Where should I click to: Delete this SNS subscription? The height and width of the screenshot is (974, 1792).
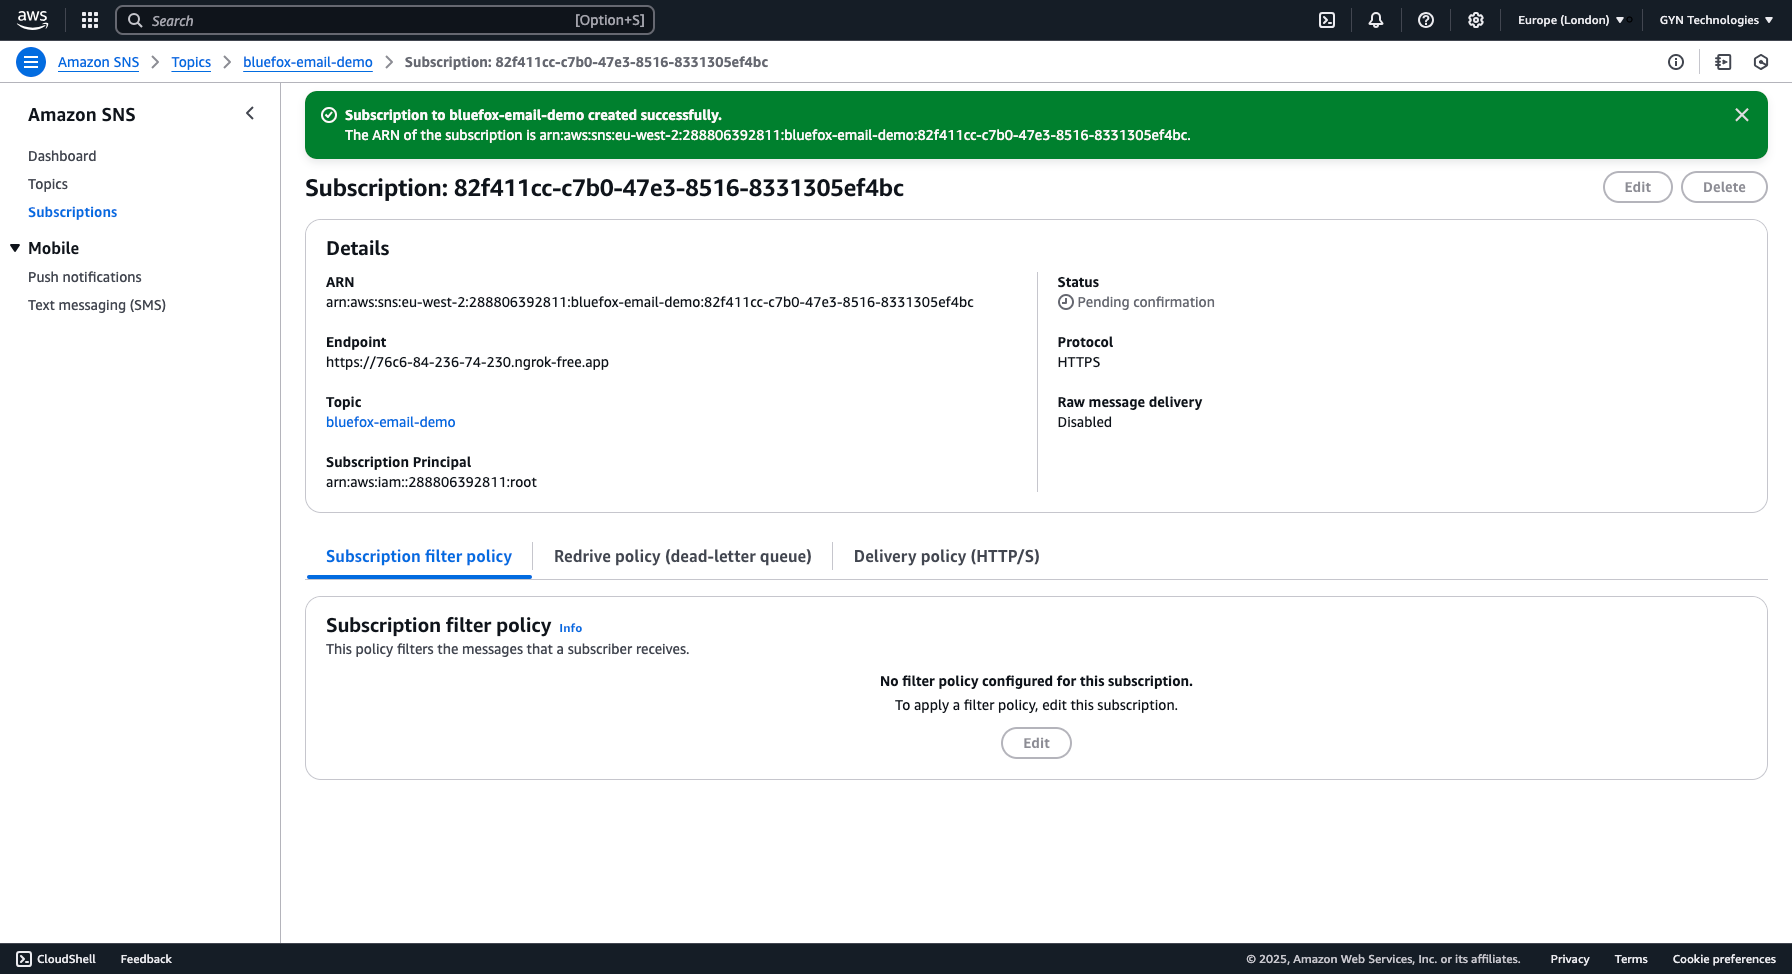(x=1724, y=187)
